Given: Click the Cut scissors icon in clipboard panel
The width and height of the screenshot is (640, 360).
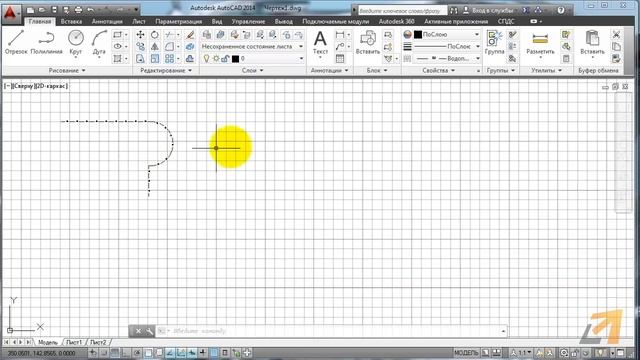Looking at the screenshot, I should click(x=616, y=35).
